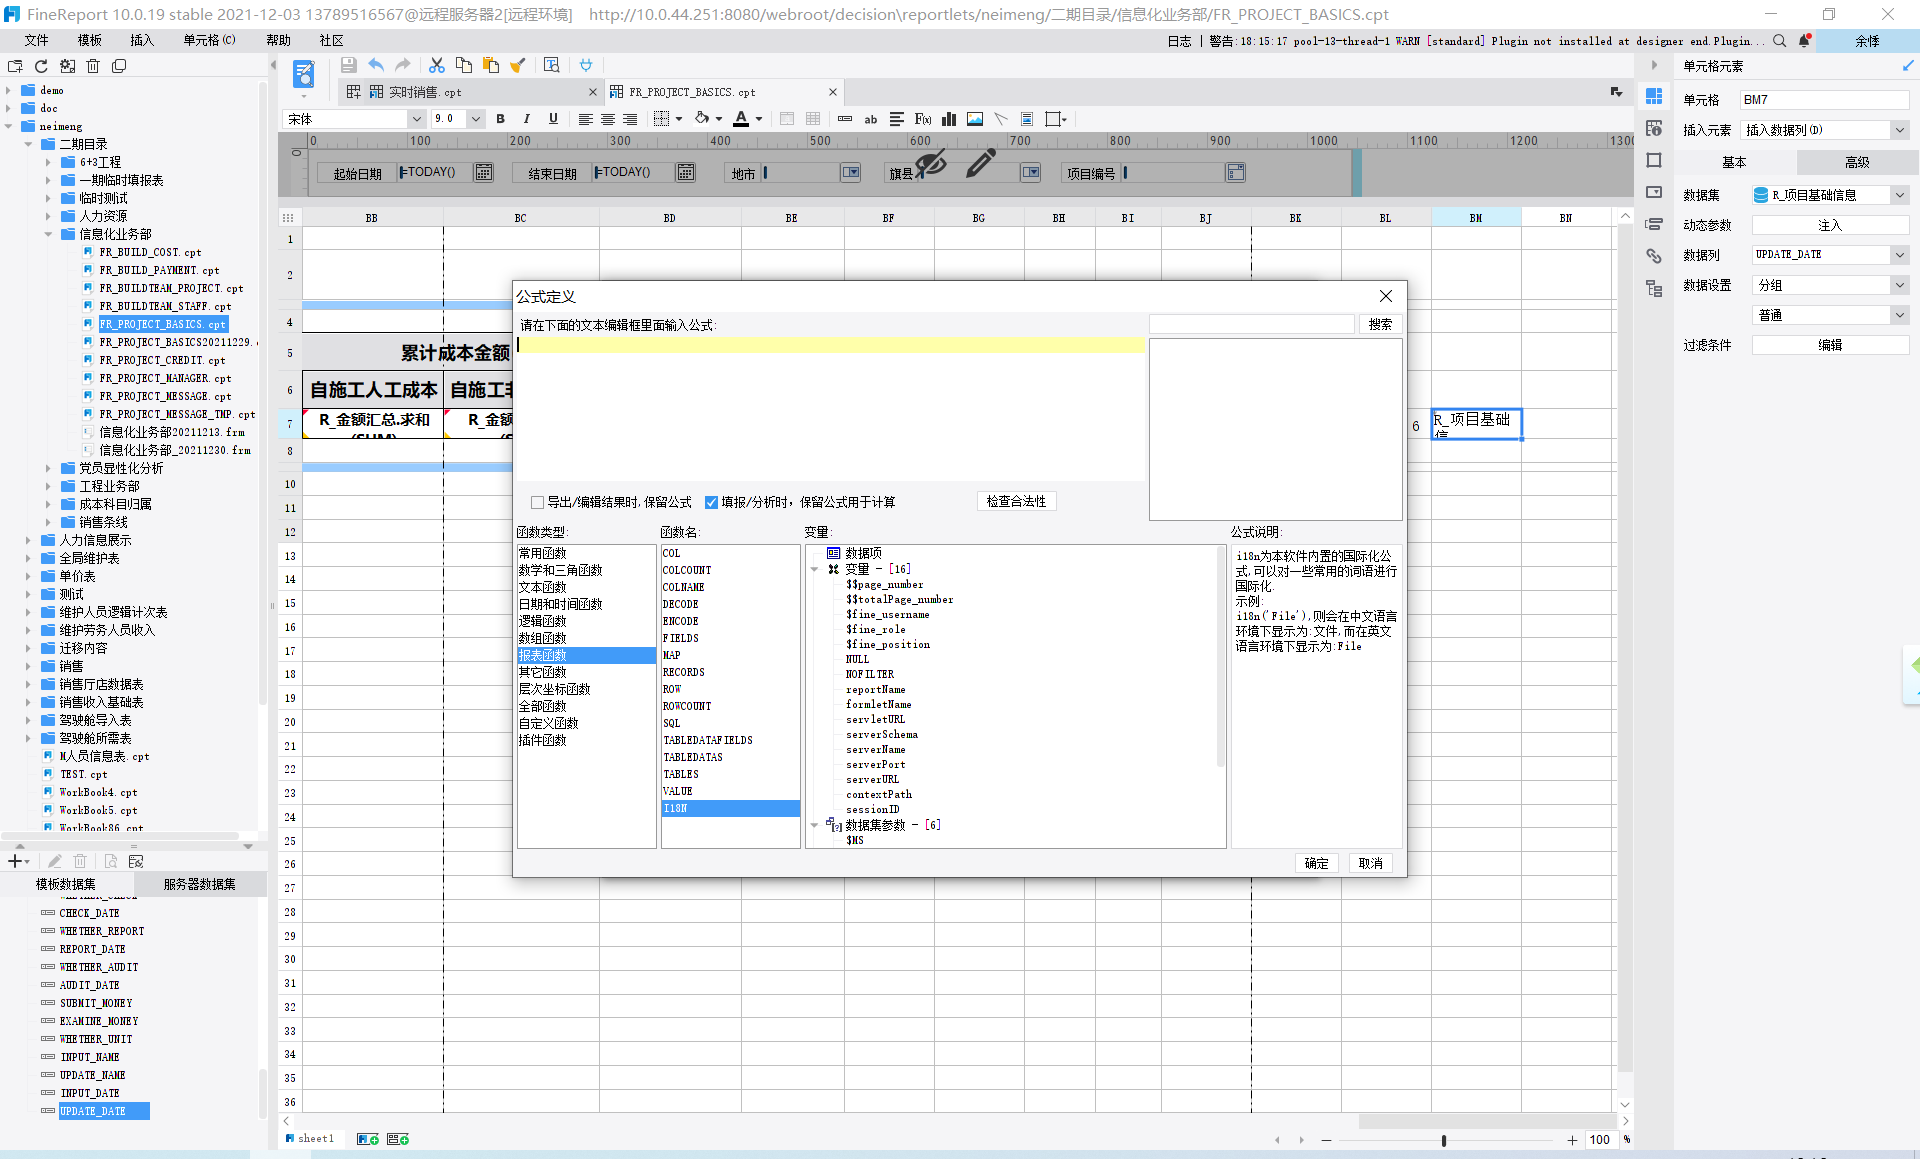Click the copy icon in toolbar
Image resolution: width=1920 pixels, height=1159 pixels.
coord(464,65)
